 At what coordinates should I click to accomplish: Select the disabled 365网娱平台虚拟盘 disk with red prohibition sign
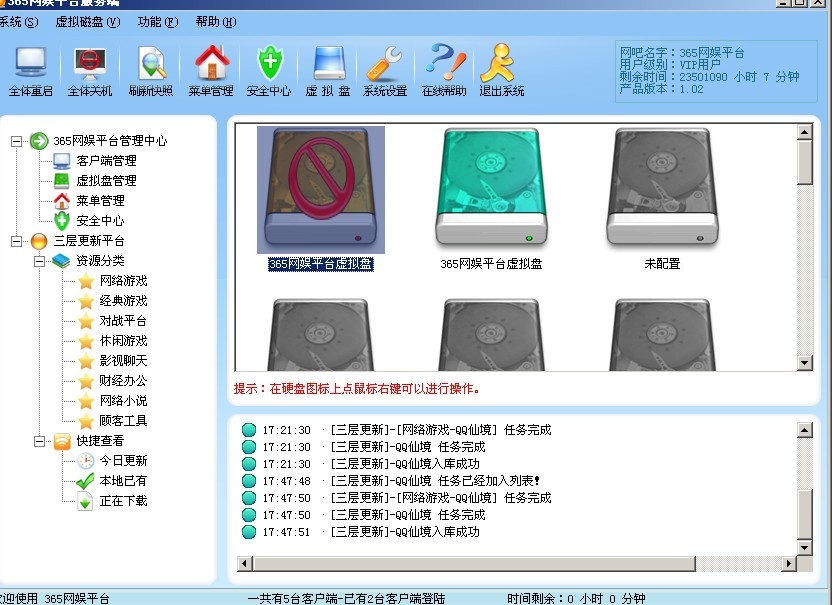tap(320, 189)
